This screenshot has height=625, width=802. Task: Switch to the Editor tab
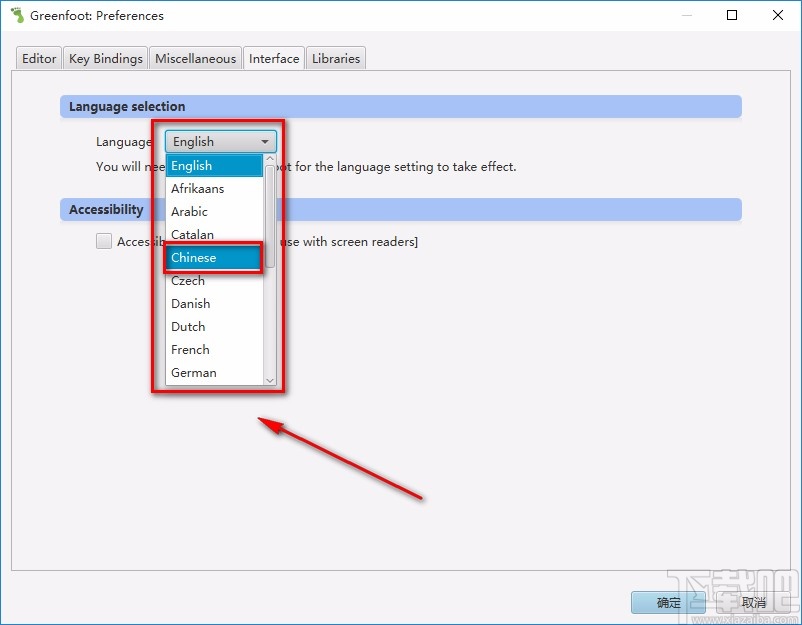coord(39,58)
